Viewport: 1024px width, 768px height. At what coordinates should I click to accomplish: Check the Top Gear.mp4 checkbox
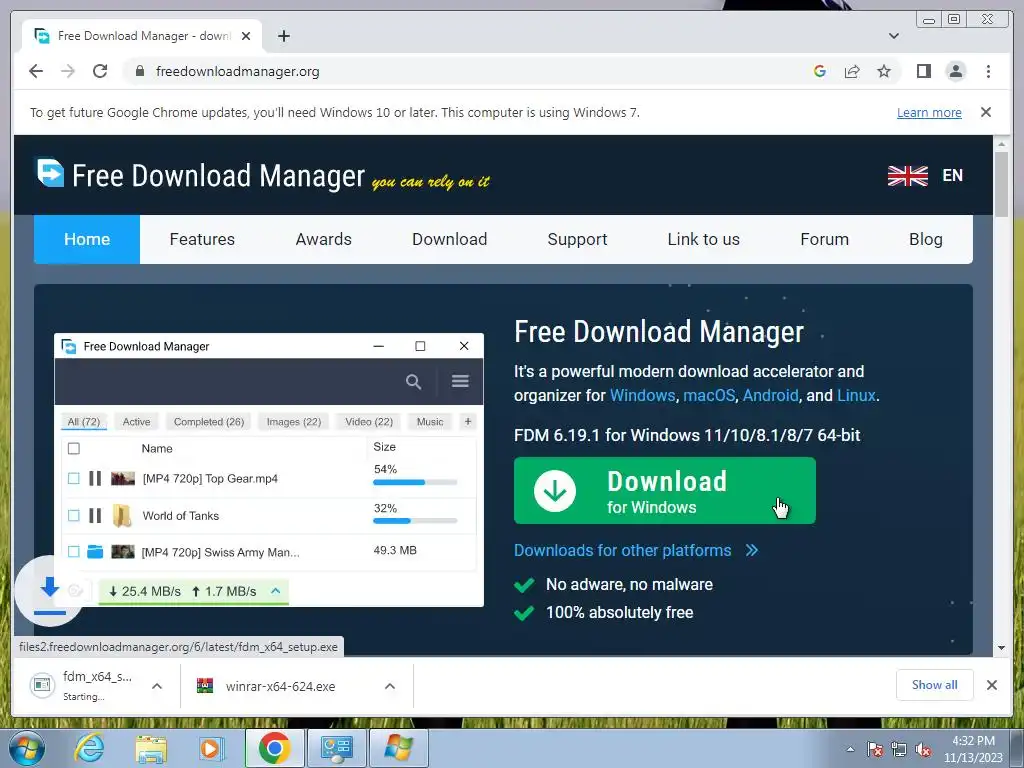tap(74, 479)
